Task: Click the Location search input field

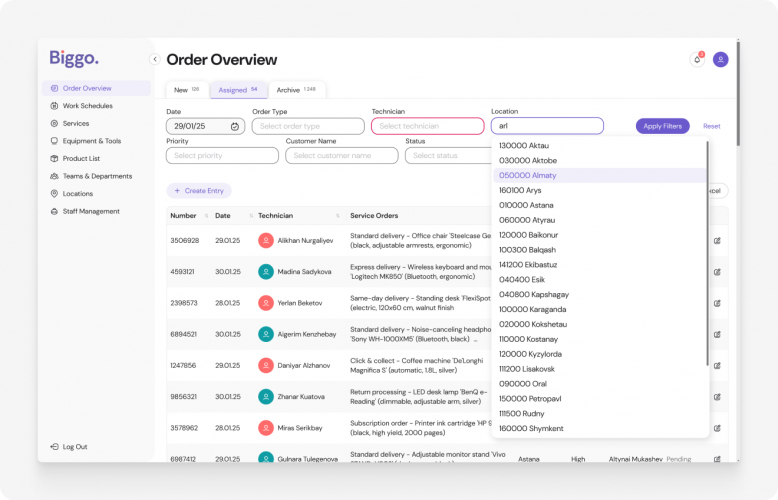Action: [x=547, y=126]
